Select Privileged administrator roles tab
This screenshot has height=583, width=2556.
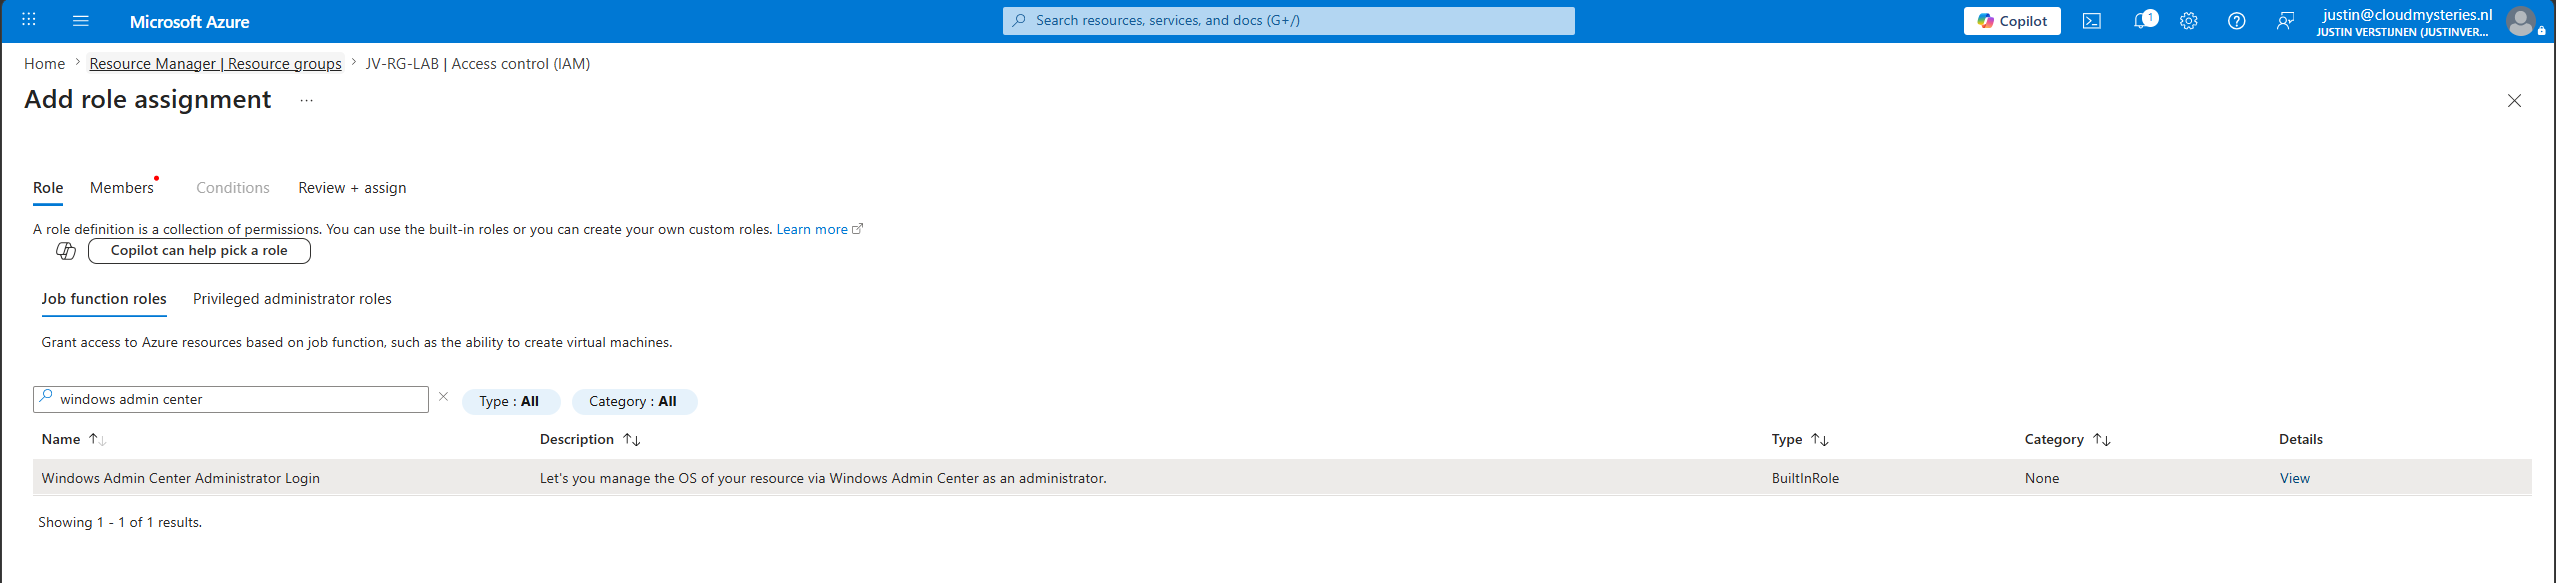coord(292,299)
